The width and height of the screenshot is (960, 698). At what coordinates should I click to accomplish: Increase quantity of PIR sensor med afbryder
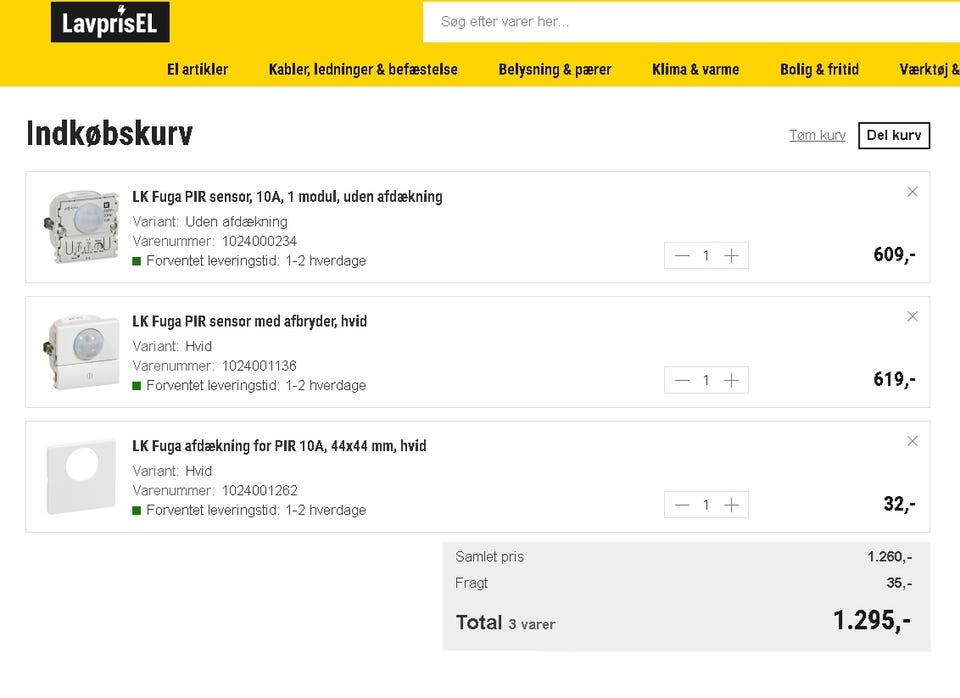pyautogui.click(x=731, y=380)
